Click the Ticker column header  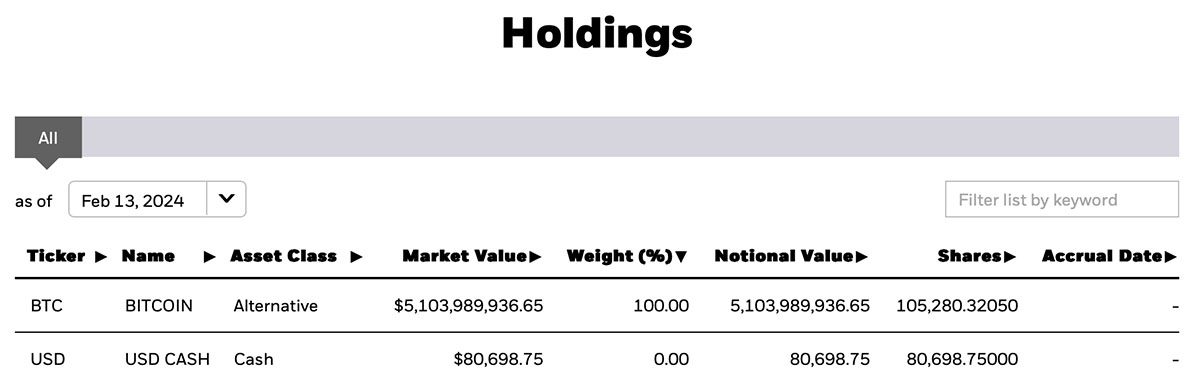58,256
